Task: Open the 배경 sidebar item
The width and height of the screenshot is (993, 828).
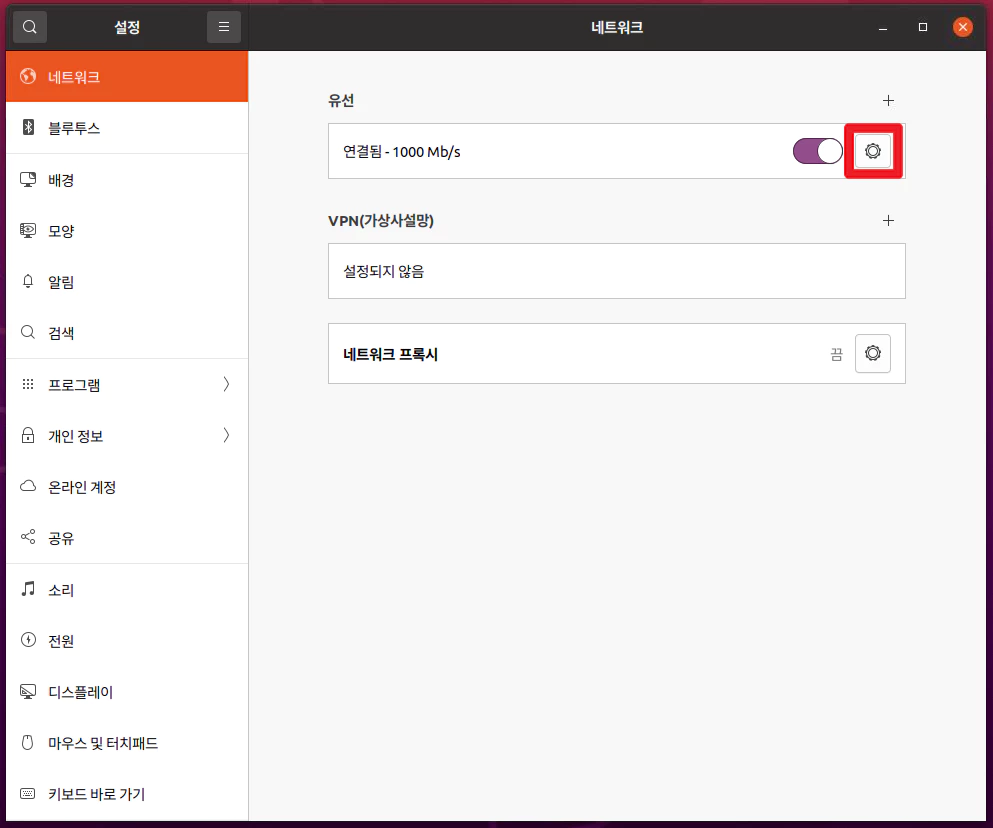Action: [127, 180]
